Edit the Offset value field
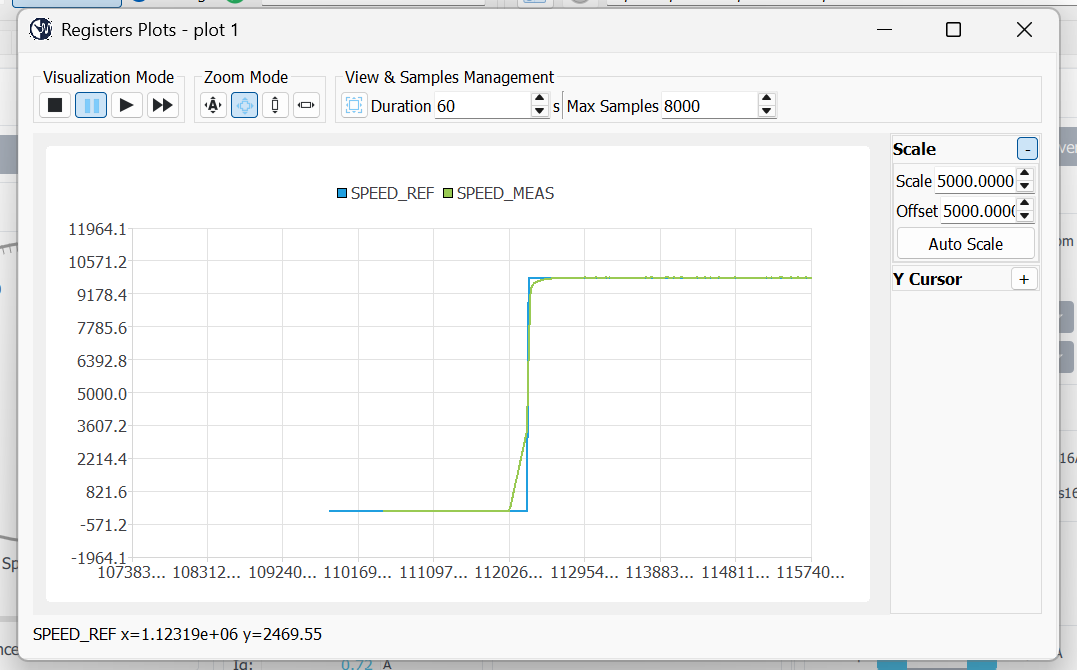 [x=975, y=211]
